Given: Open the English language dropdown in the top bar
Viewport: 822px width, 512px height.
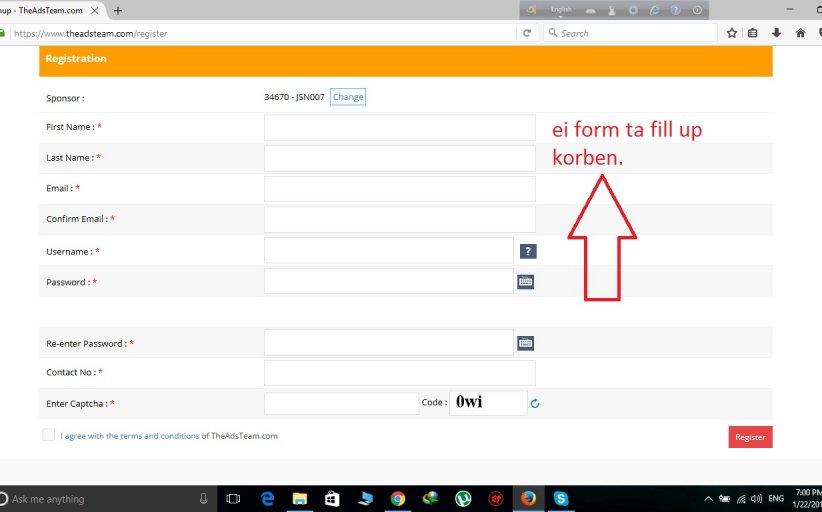Looking at the screenshot, I should tap(562, 9).
